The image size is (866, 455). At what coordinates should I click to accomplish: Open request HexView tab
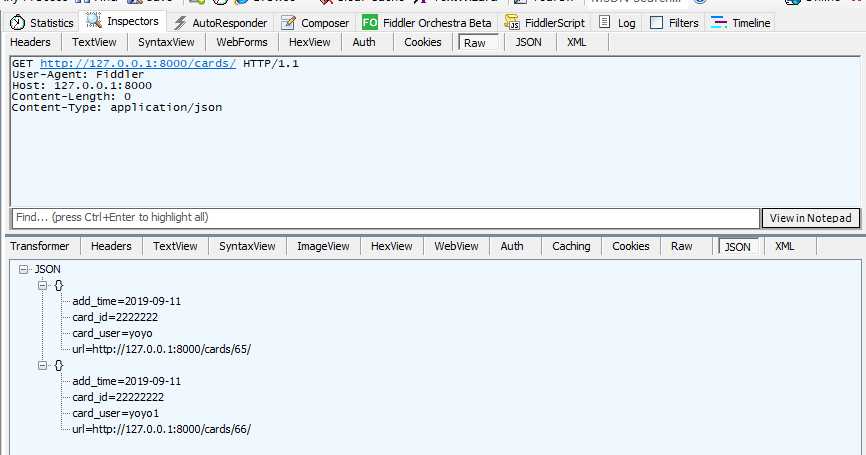[x=309, y=42]
